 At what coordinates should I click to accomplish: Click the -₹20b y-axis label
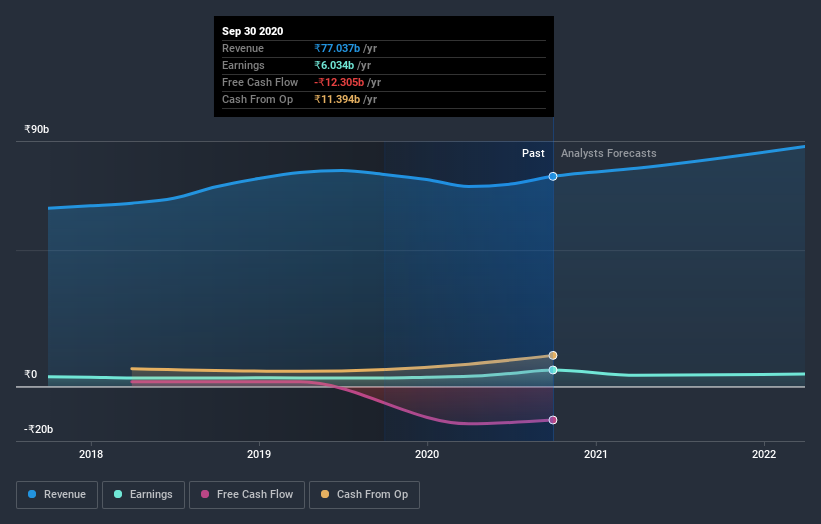(39, 429)
